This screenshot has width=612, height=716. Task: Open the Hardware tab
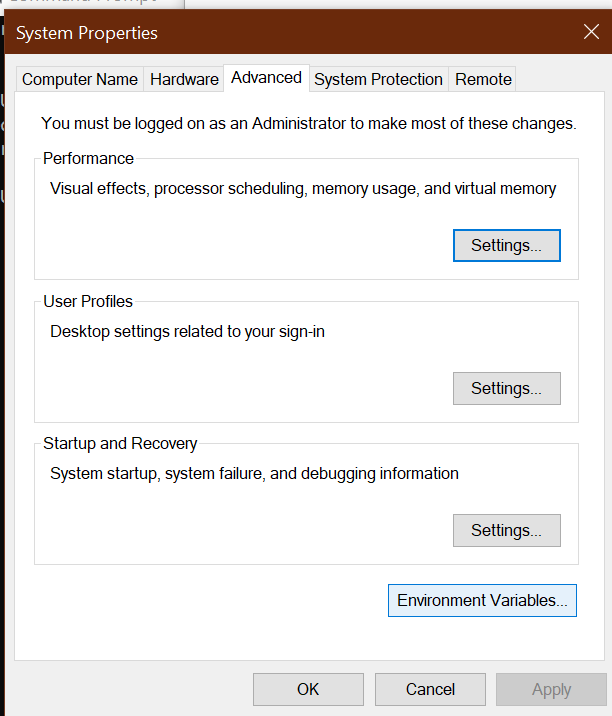click(184, 79)
